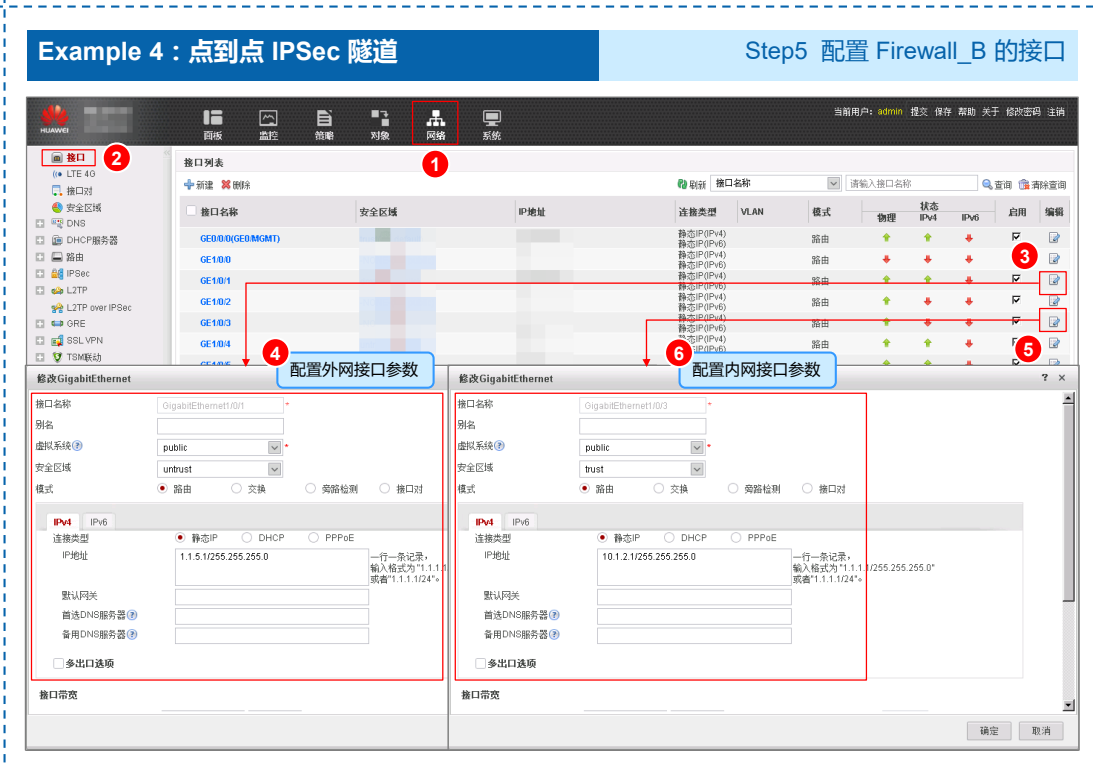Click the 请输入接口名称 search input field

click(910, 184)
